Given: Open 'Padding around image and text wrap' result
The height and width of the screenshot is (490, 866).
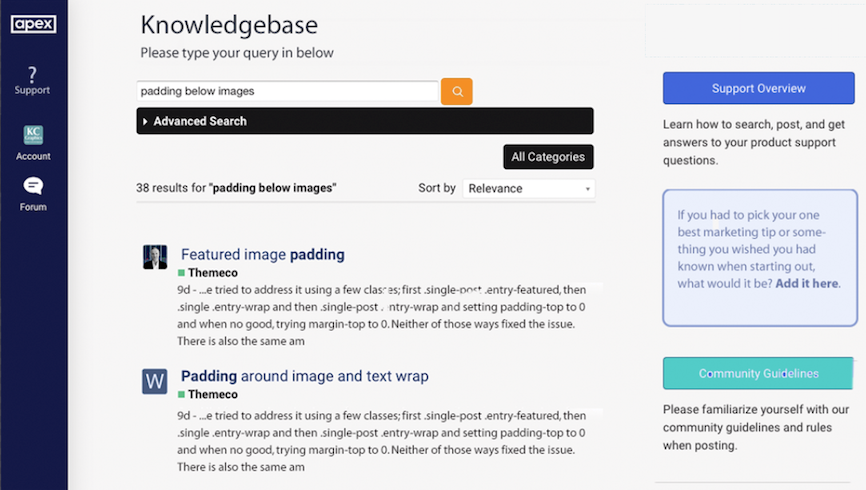Looking at the screenshot, I should pyautogui.click(x=304, y=376).
